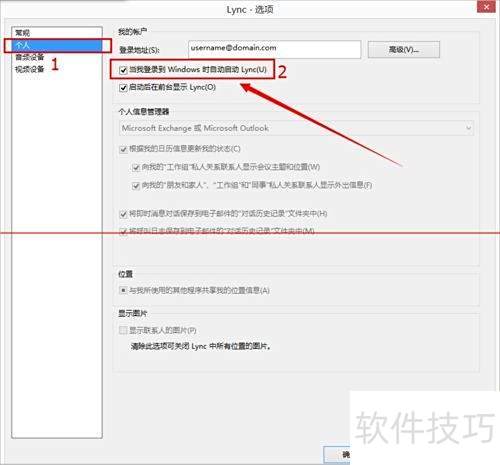Toggle save call logs to email folder (M)
Screen dimensions: 500x465
(x=123, y=231)
